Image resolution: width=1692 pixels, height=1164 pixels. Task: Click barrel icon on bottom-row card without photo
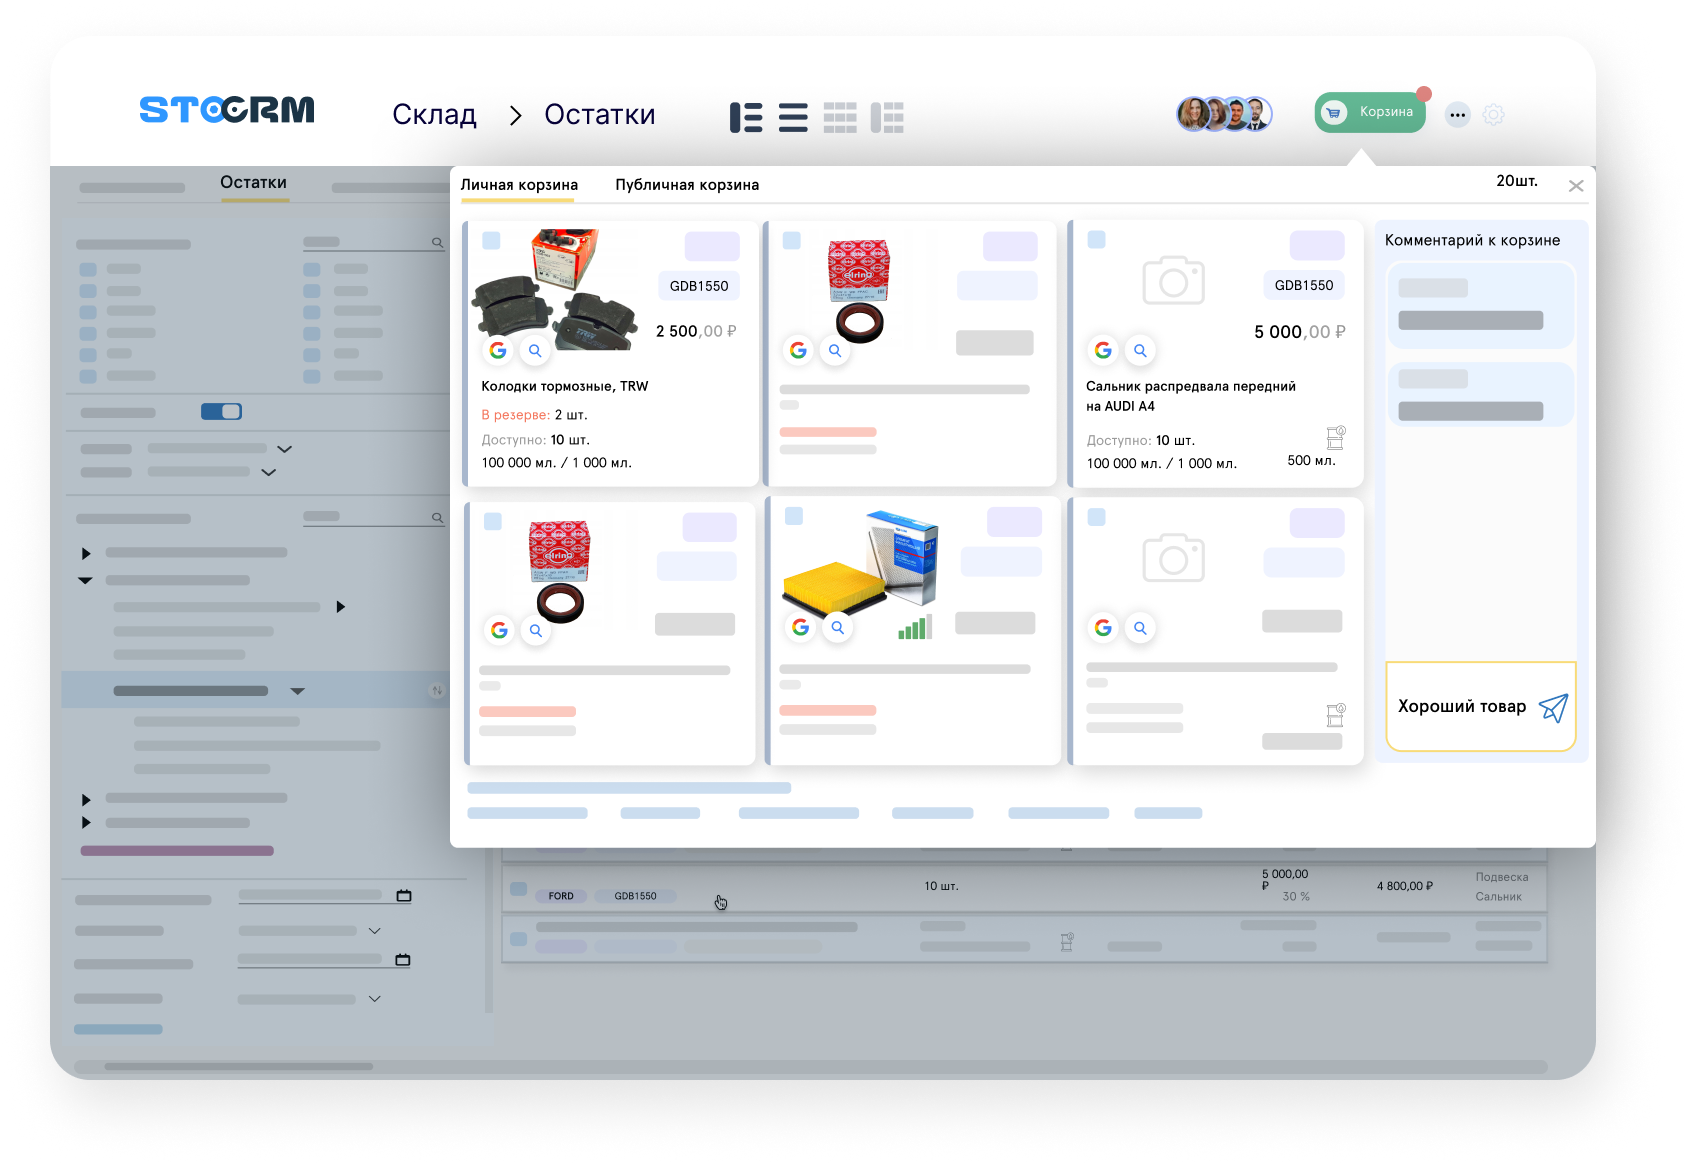click(x=1335, y=715)
